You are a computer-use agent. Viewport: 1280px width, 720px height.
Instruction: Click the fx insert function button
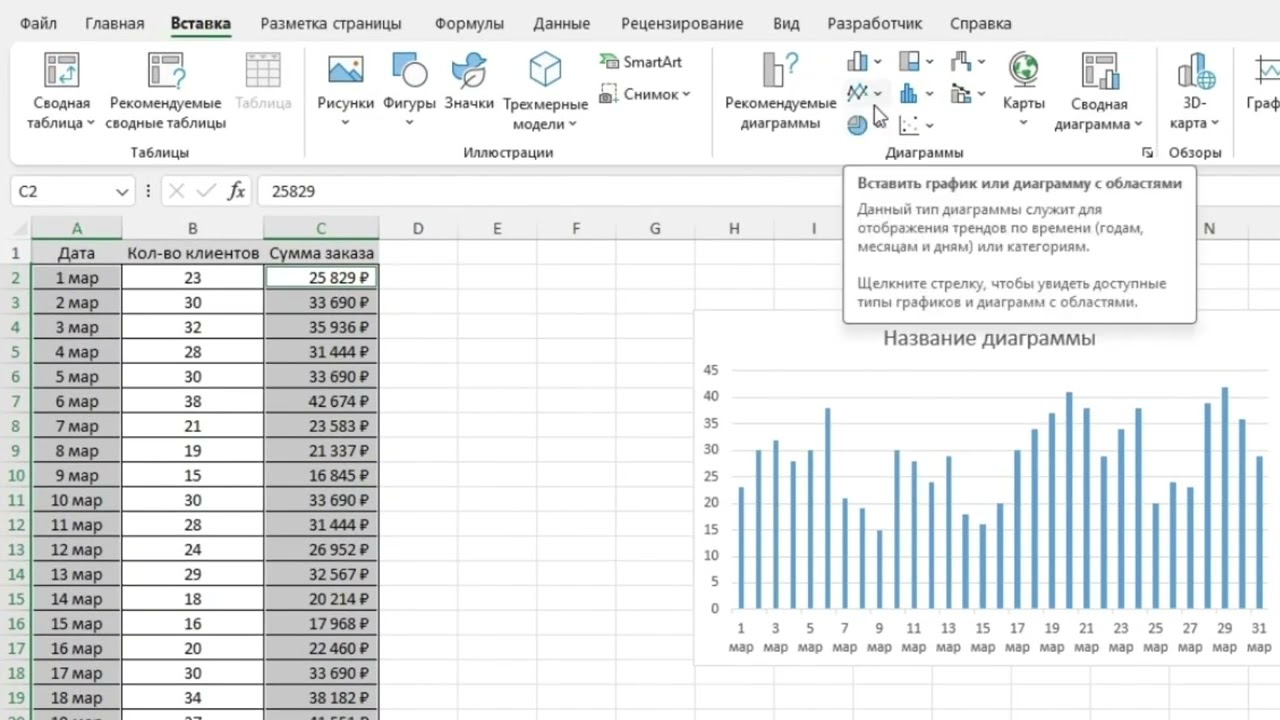[x=236, y=191]
